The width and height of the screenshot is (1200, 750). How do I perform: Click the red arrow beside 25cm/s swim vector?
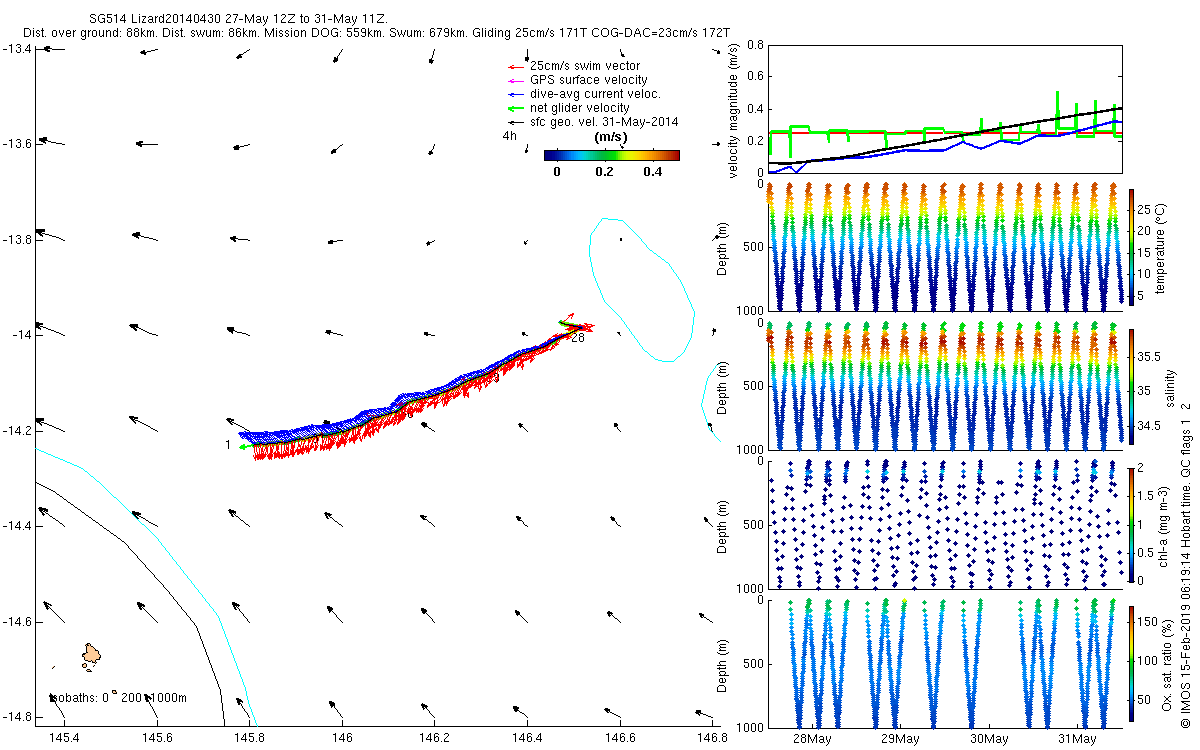tap(516, 66)
